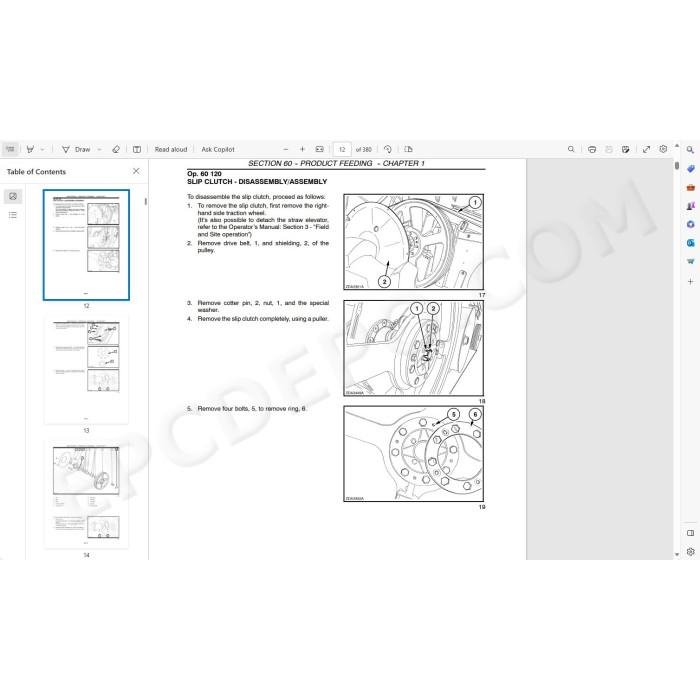
Task: Select page 12 thumbnail
Action: (x=86, y=245)
